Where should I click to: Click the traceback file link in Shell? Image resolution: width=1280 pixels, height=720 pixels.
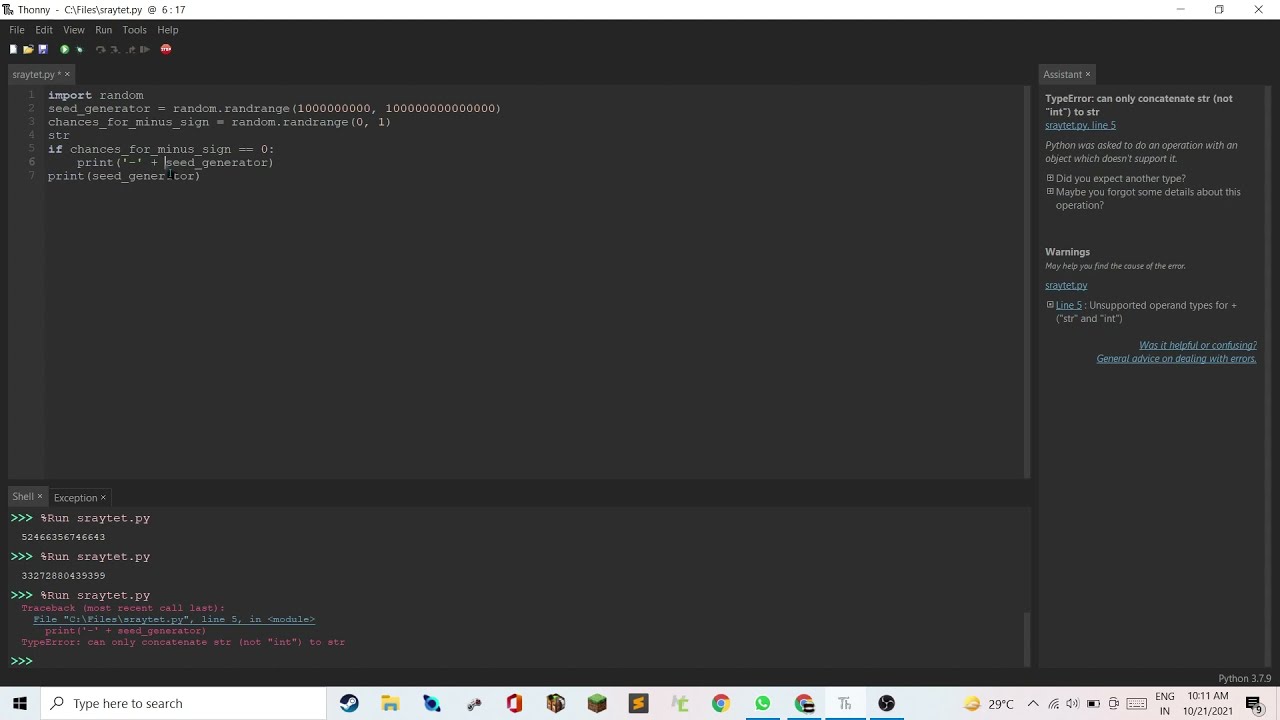[x=174, y=619]
